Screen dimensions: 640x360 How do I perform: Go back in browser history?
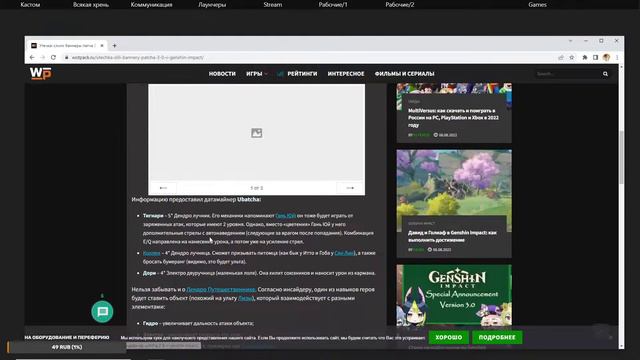click(32, 58)
